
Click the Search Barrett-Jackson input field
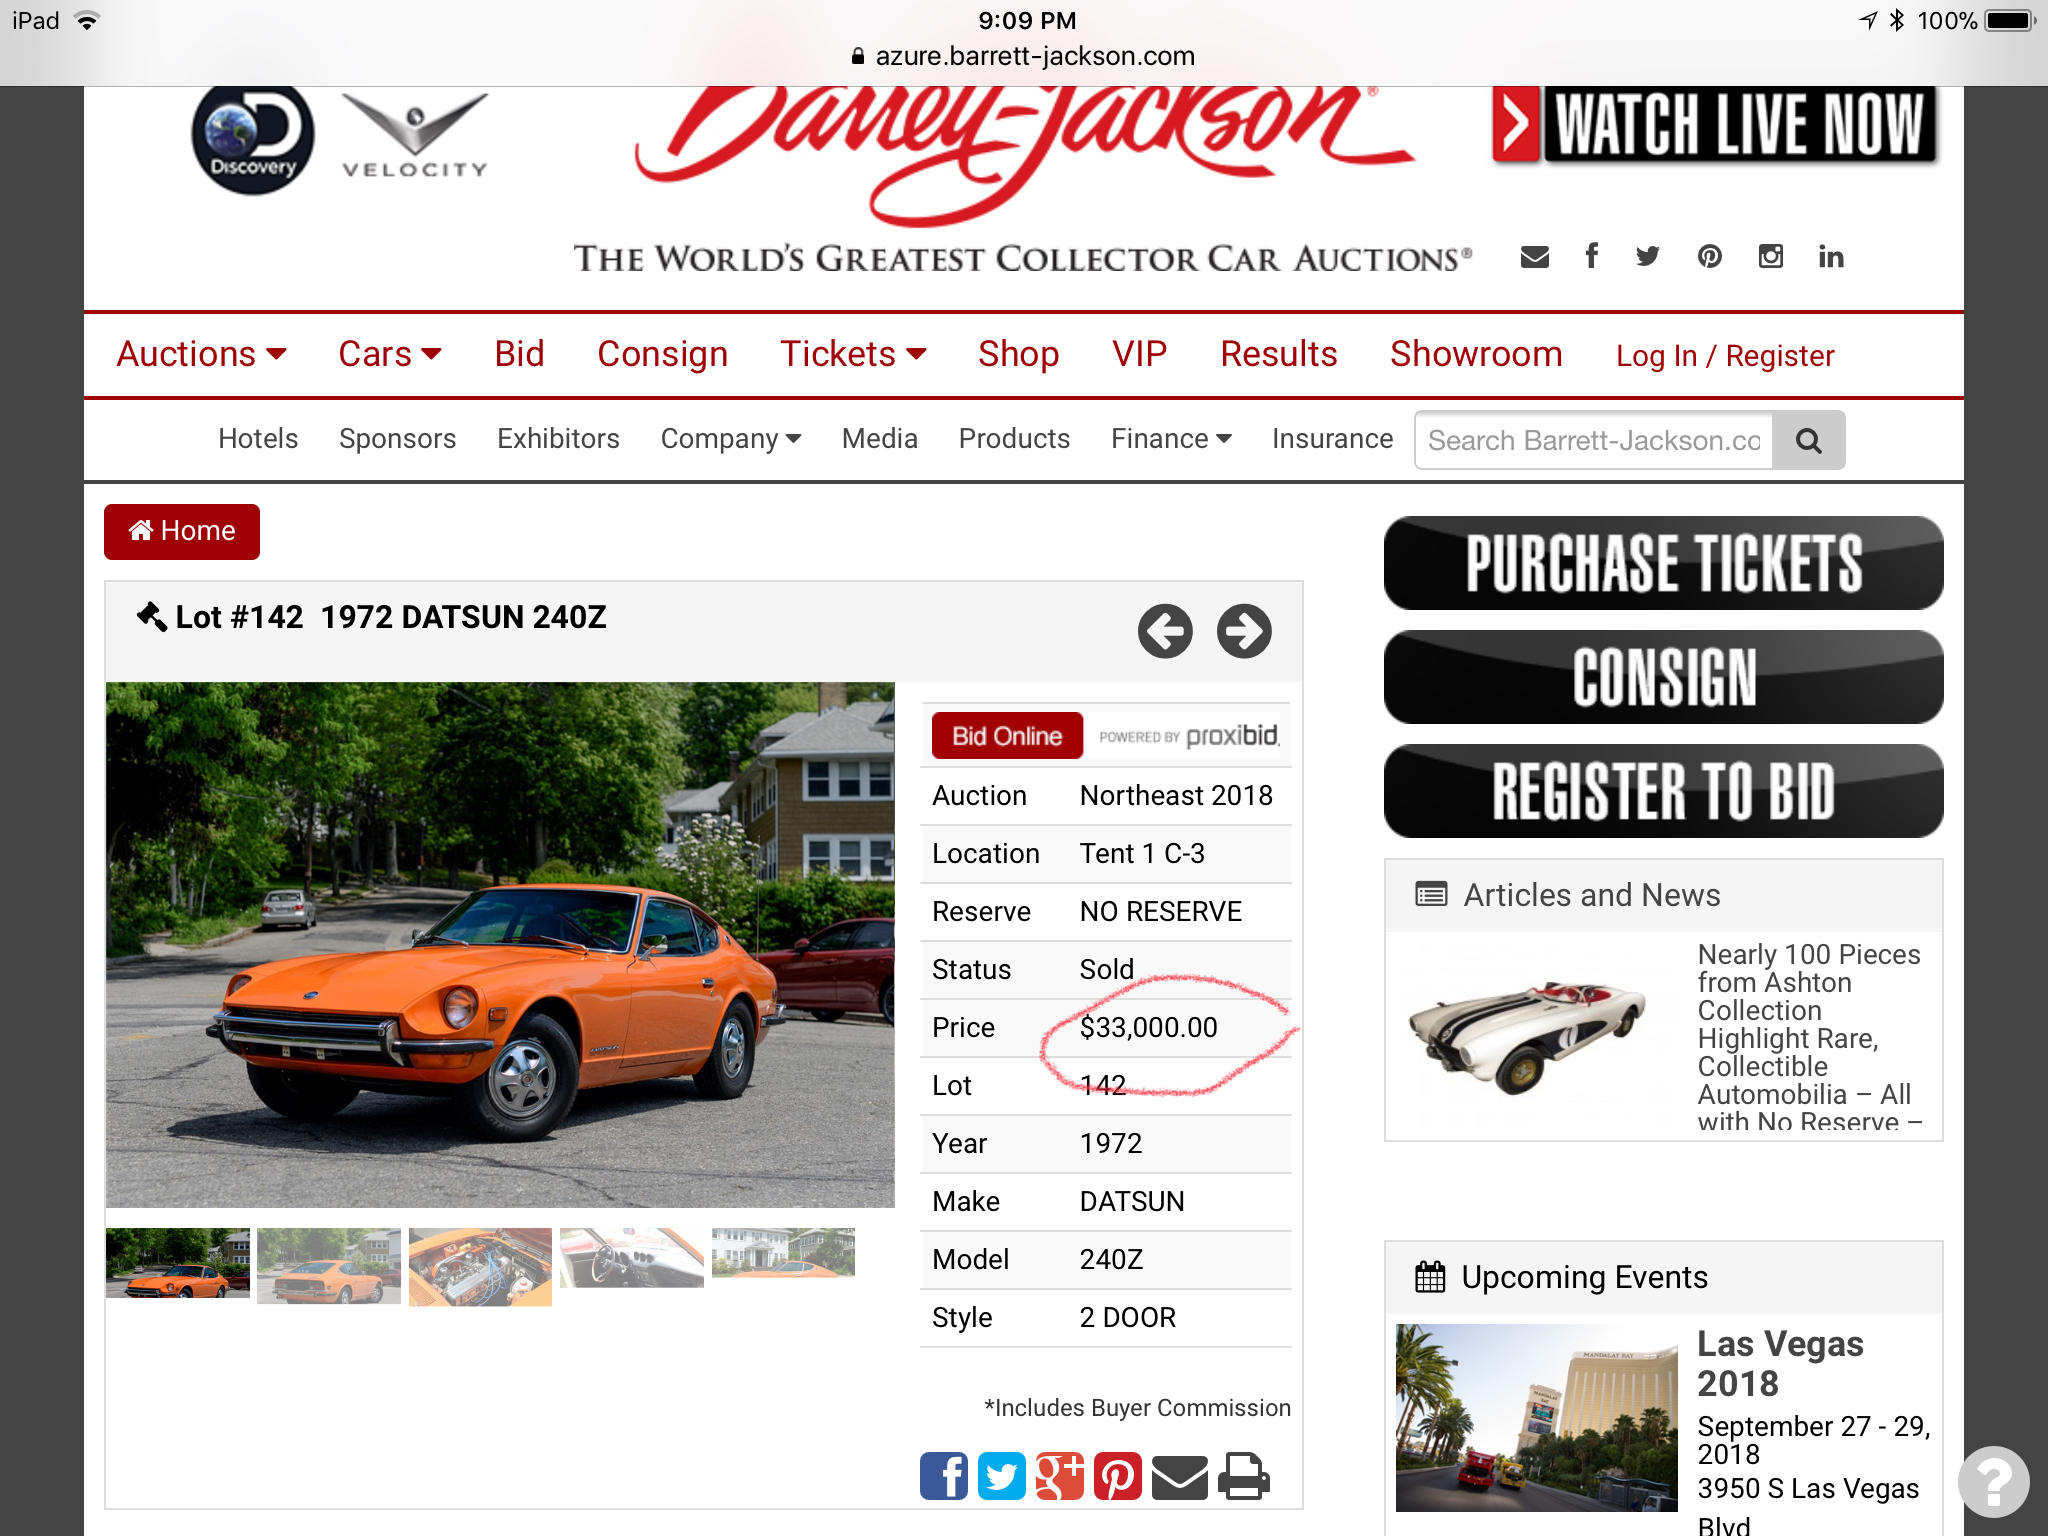[x=1593, y=440]
